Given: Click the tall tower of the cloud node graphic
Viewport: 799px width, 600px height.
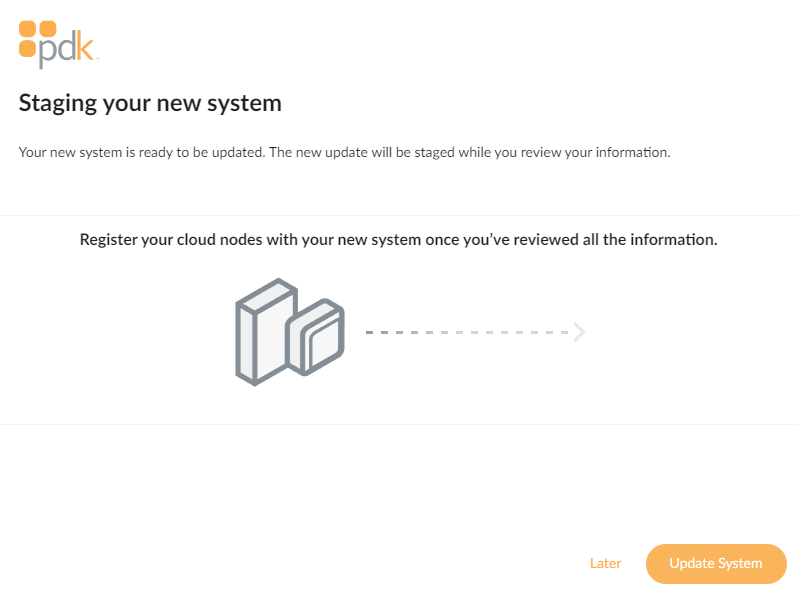Looking at the screenshot, I should click(264, 334).
